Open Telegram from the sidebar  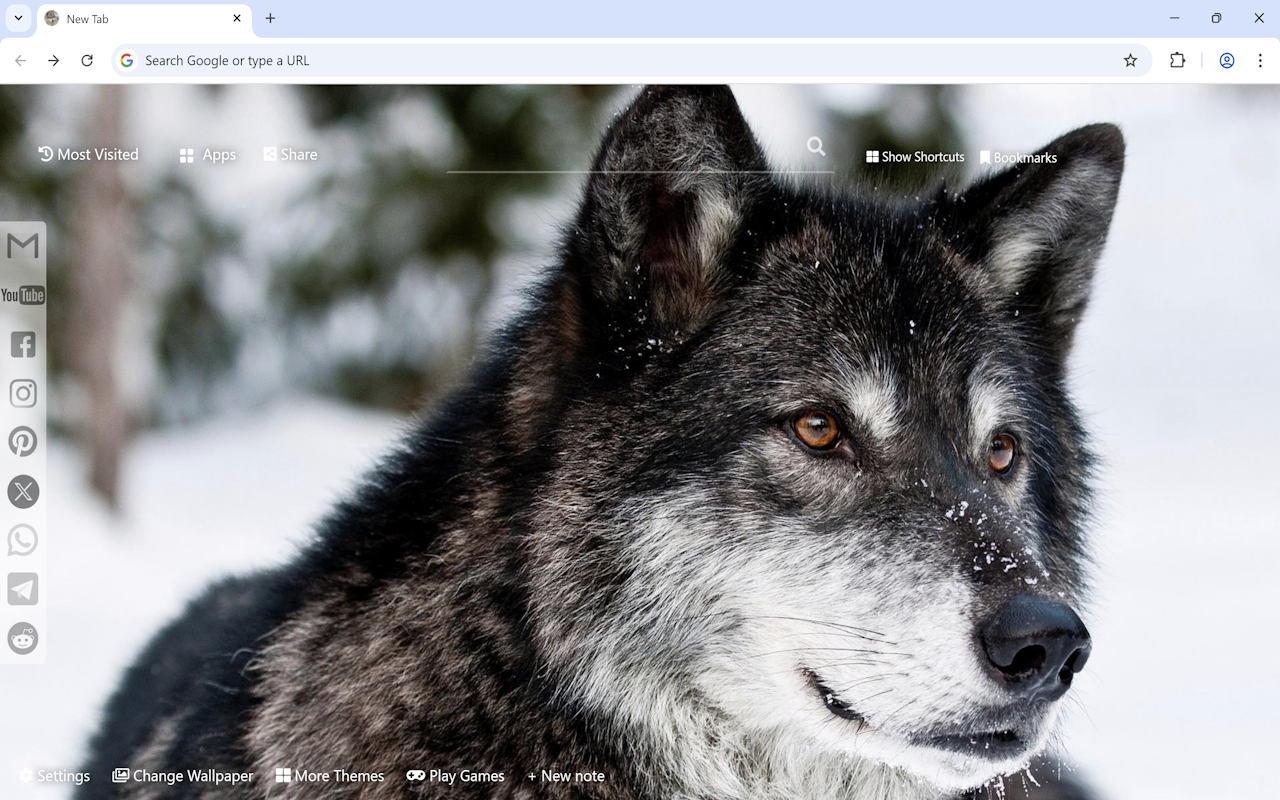click(22, 588)
